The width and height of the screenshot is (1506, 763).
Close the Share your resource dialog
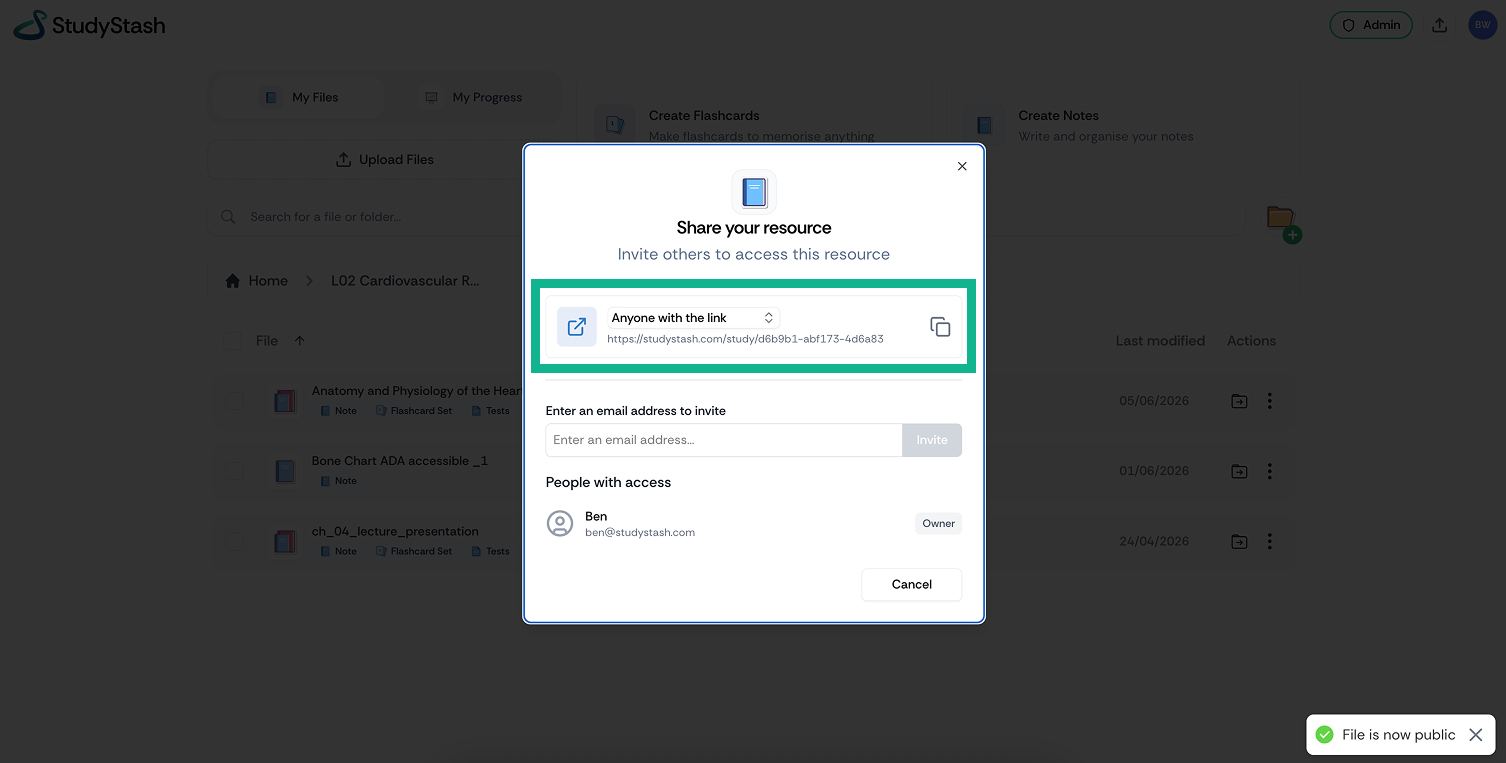pos(962,166)
